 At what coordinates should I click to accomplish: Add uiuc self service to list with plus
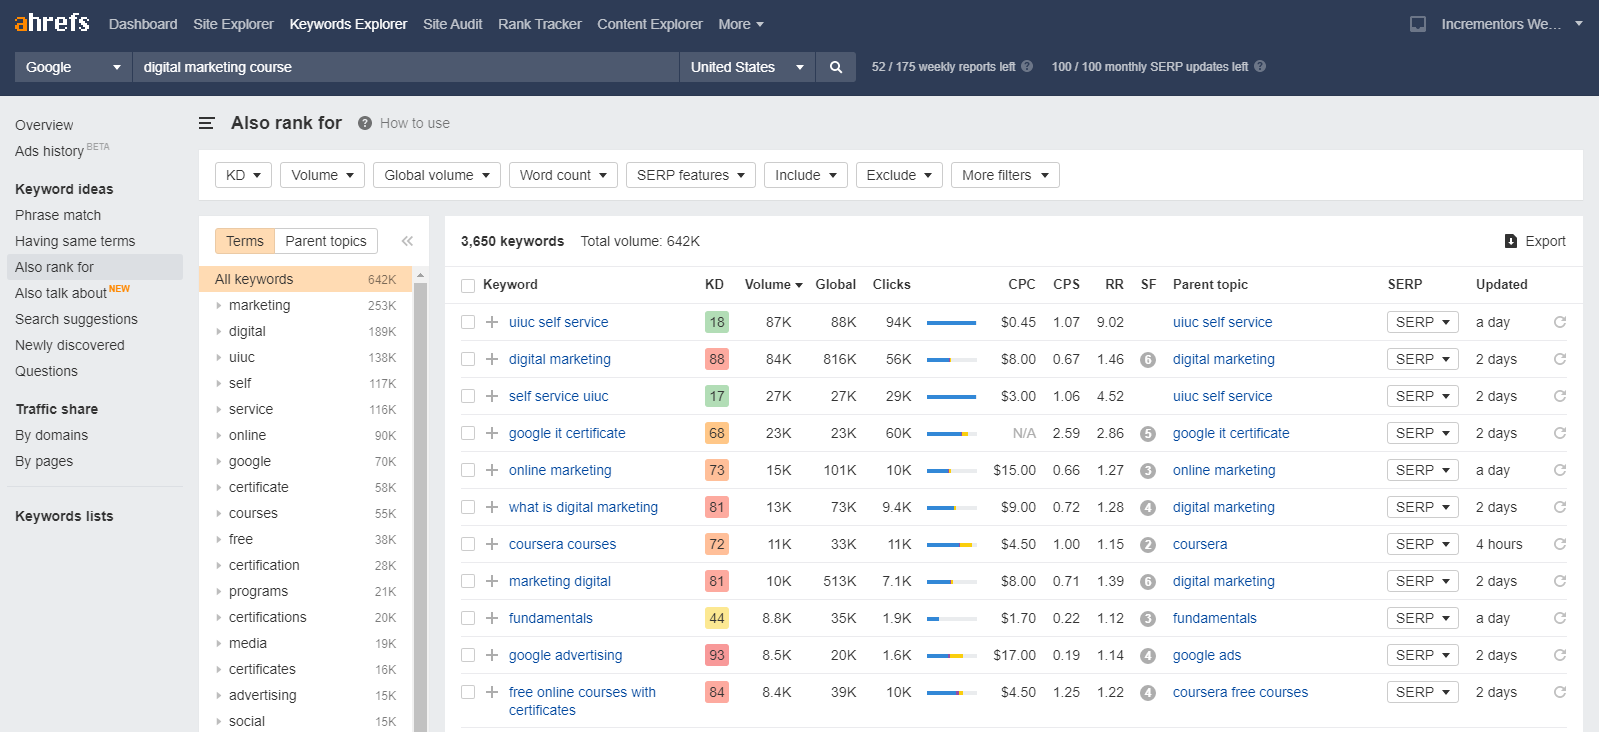(492, 322)
